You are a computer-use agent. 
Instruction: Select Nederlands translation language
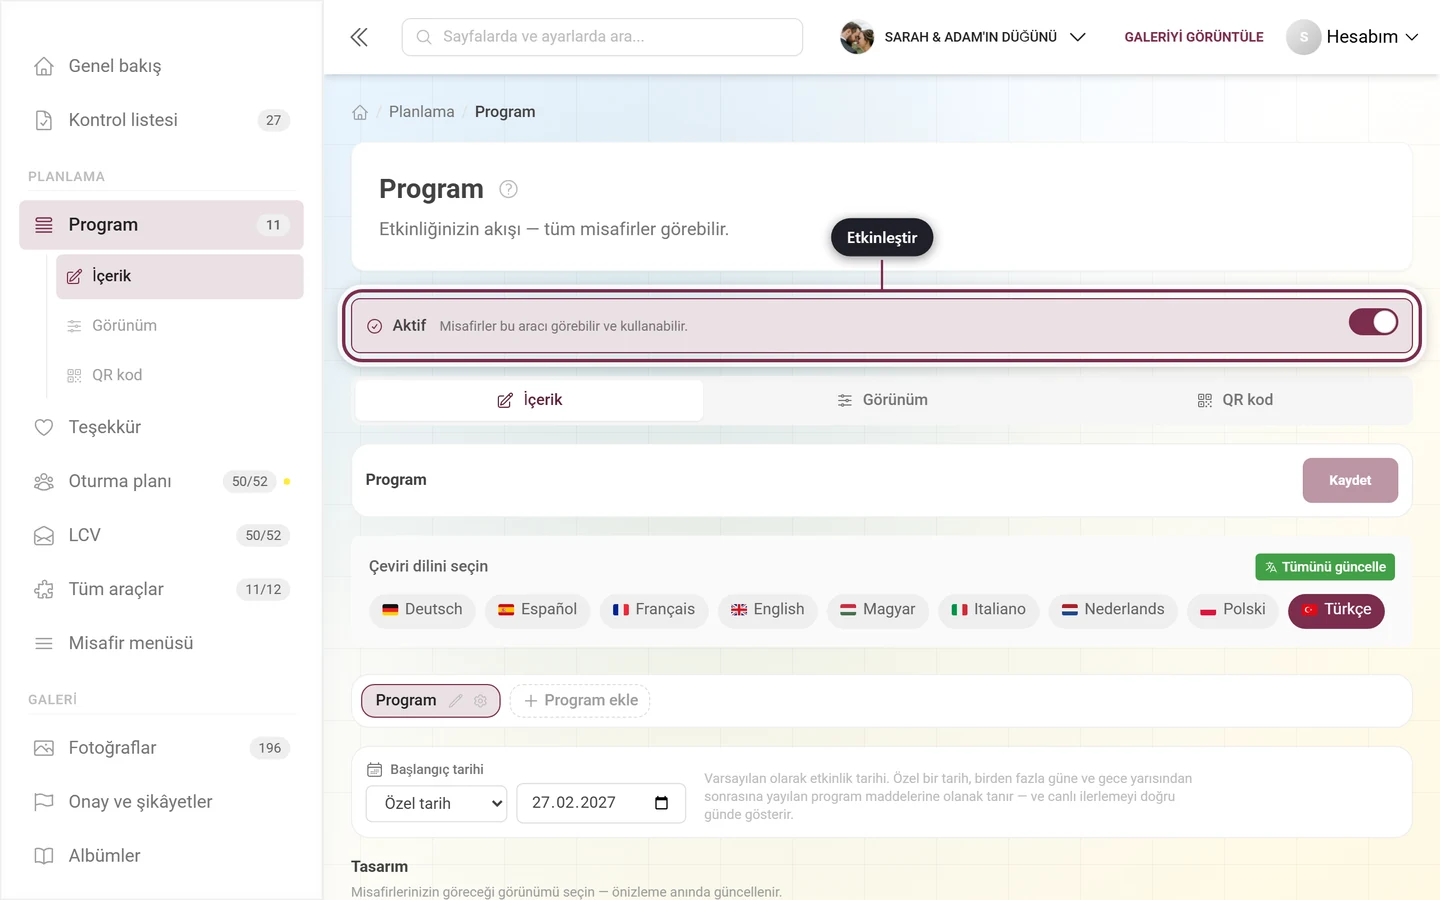point(1113,610)
